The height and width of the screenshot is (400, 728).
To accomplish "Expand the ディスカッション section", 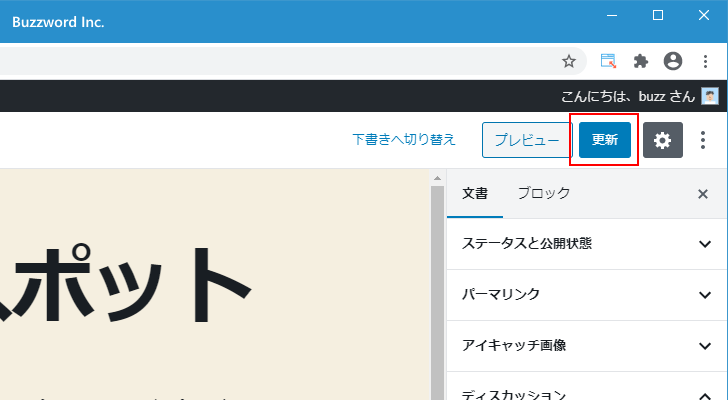I will tap(587, 393).
